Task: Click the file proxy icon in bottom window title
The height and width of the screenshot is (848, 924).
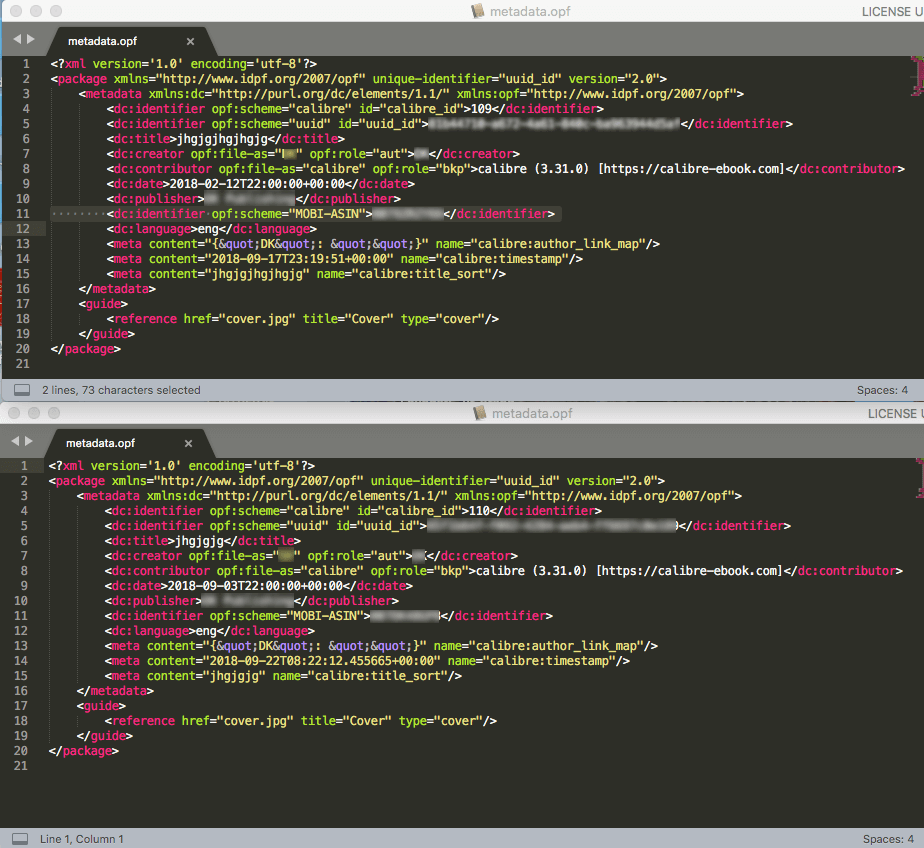Action: tap(480, 413)
